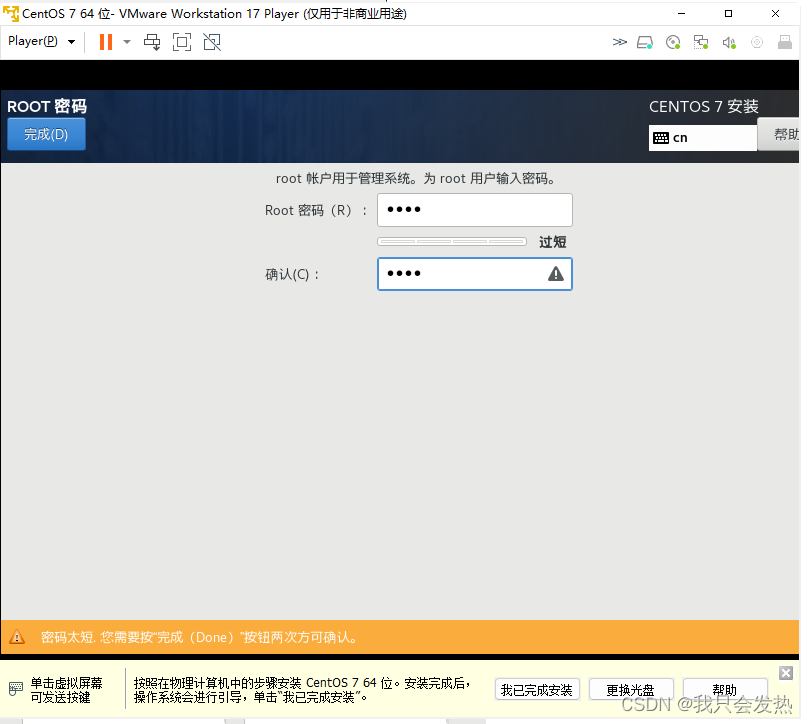Focus the Root 密码 input field

coord(475,210)
